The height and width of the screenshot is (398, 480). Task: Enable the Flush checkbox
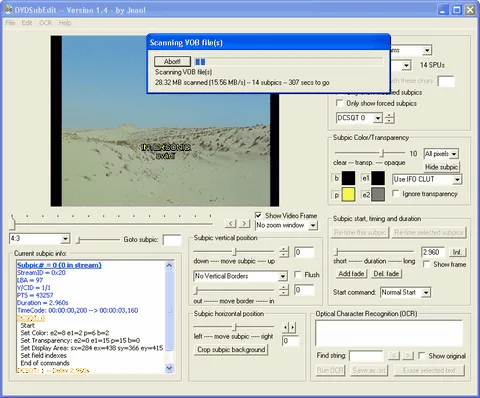[297, 274]
